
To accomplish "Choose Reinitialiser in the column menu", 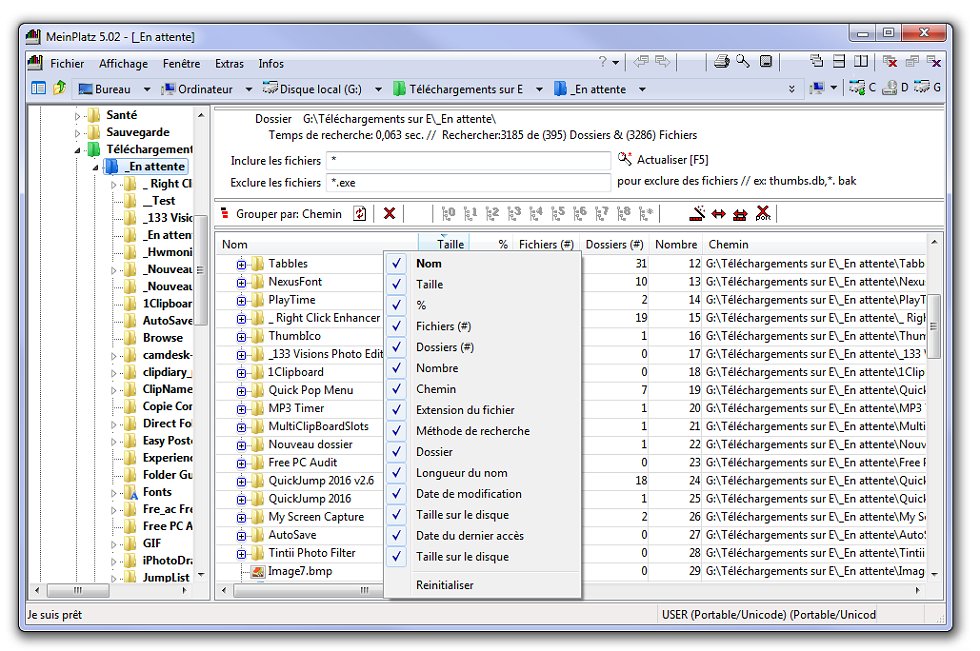I will click(x=445, y=585).
